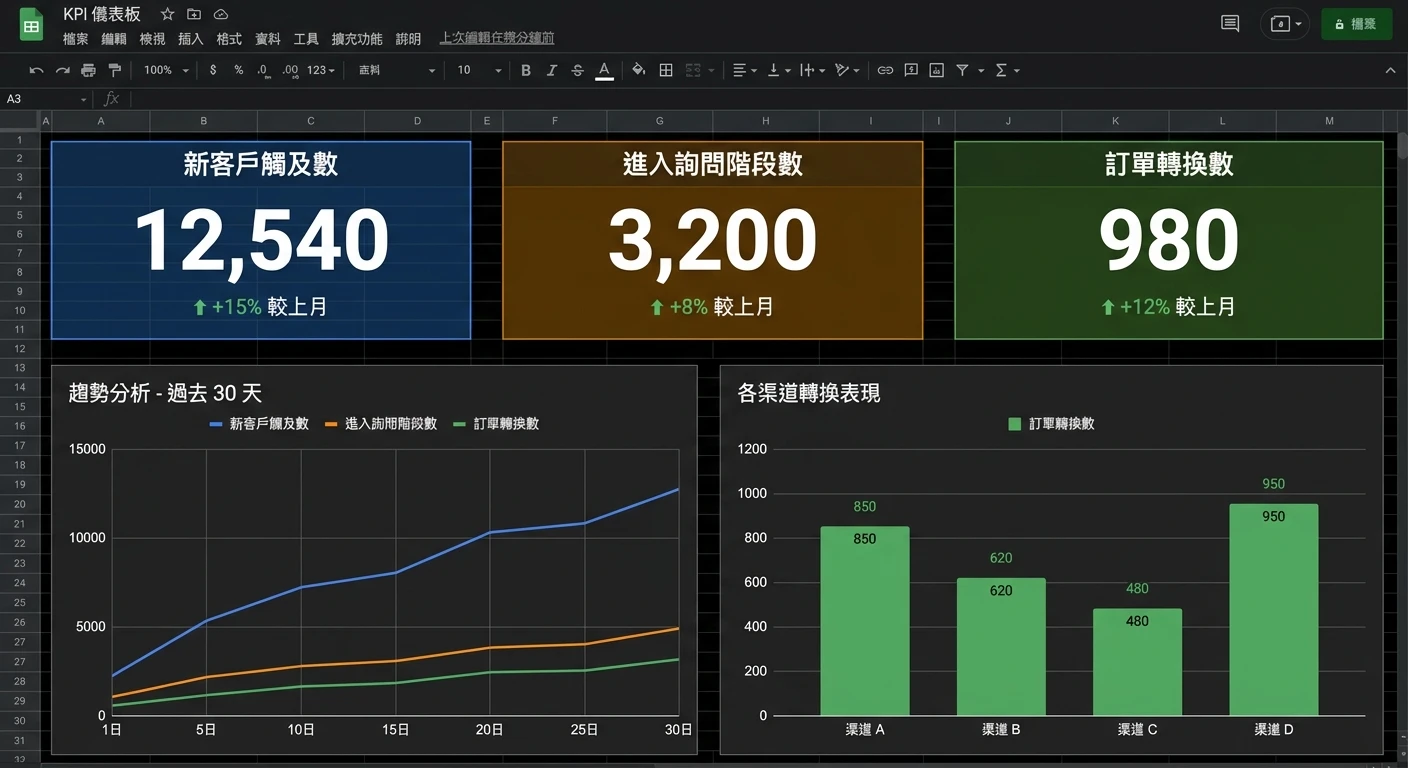Image resolution: width=1408 pixels, height=768 pixels.
Task: Activate the paint format tool
Action: coord(114,70)
